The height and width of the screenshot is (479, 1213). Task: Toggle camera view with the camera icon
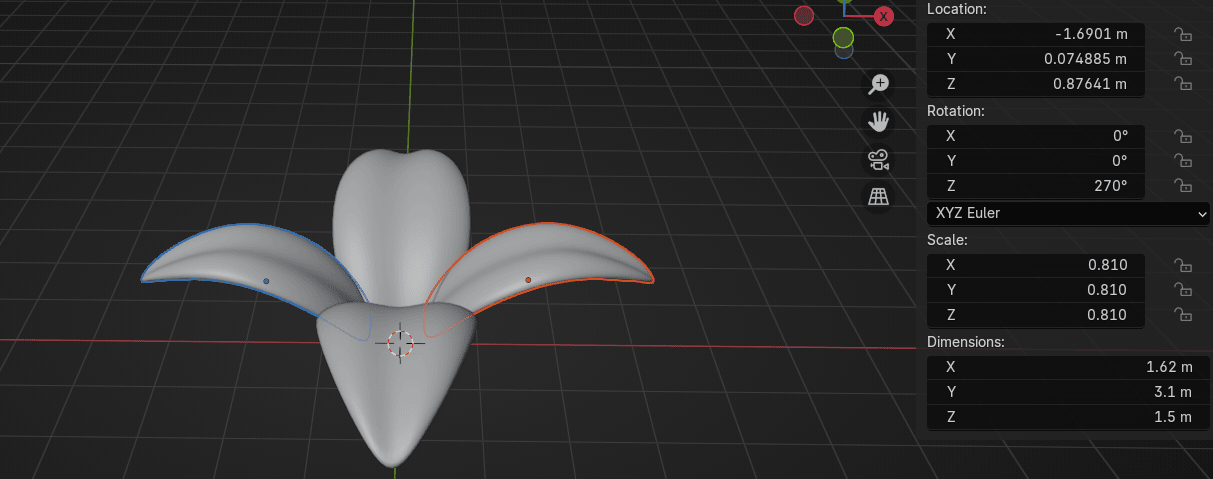(x=879, y=159)
